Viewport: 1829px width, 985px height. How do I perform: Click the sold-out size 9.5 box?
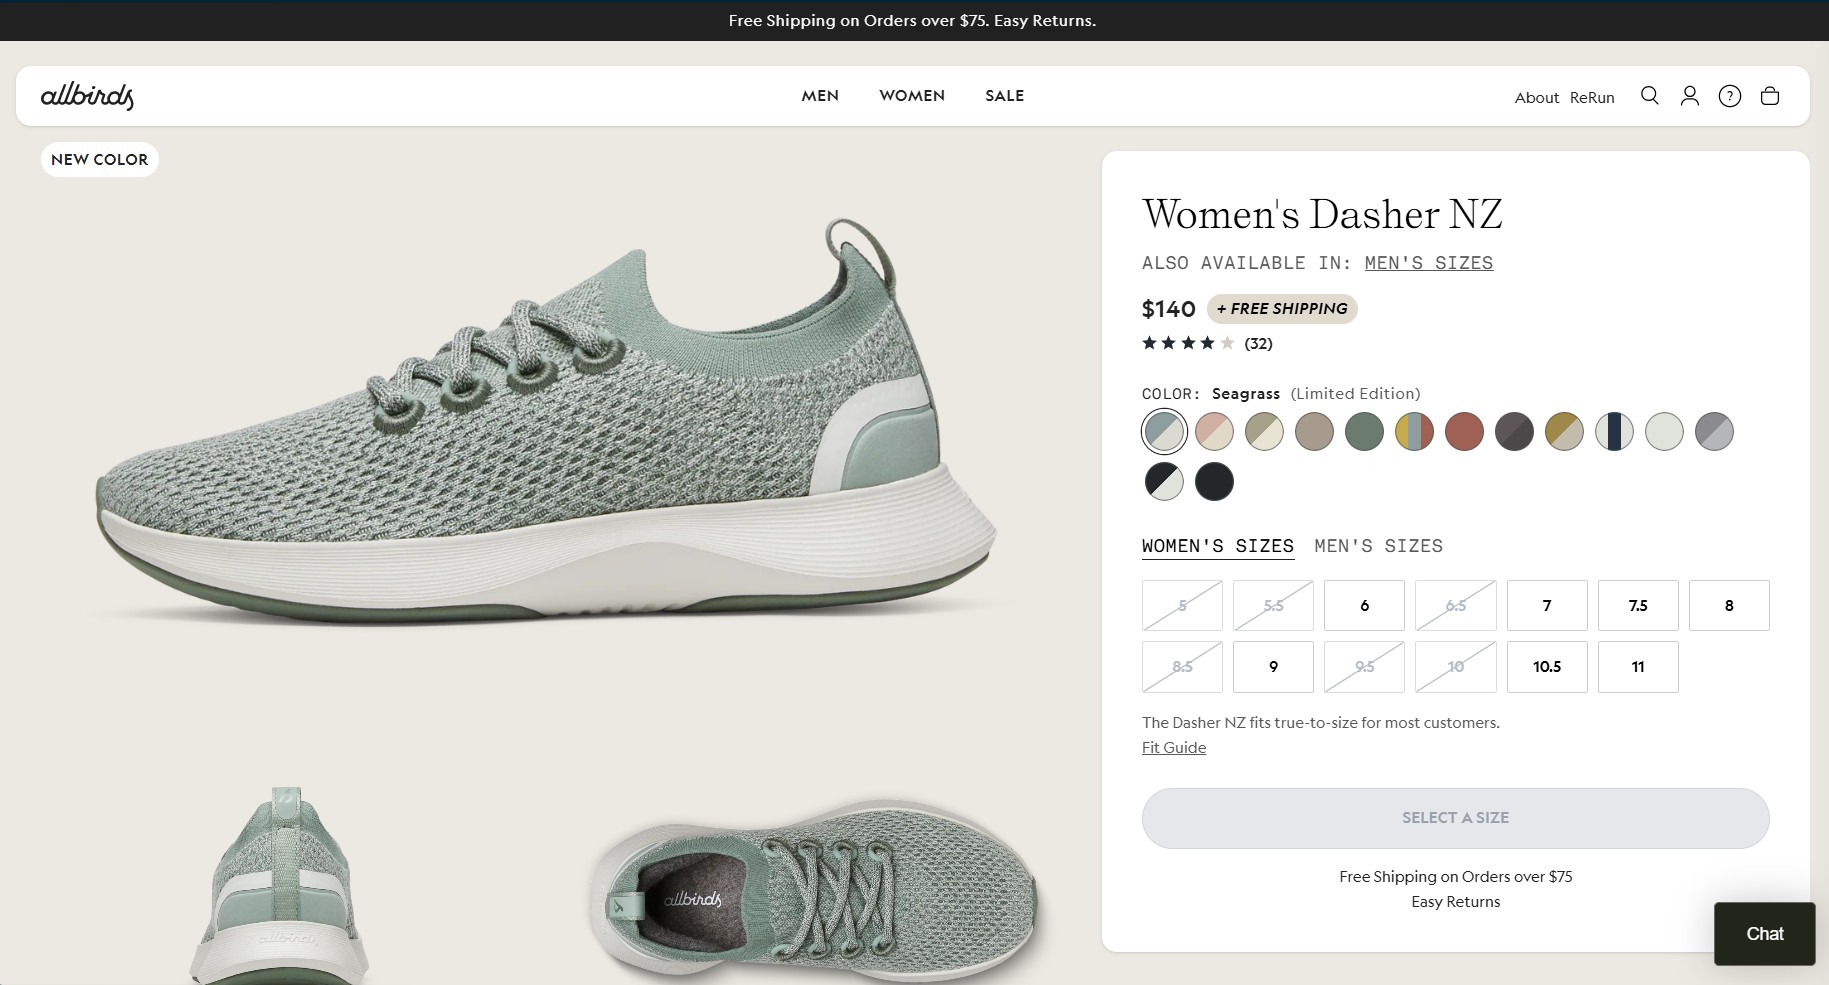pyautogui.click(x=1364, y=667)
